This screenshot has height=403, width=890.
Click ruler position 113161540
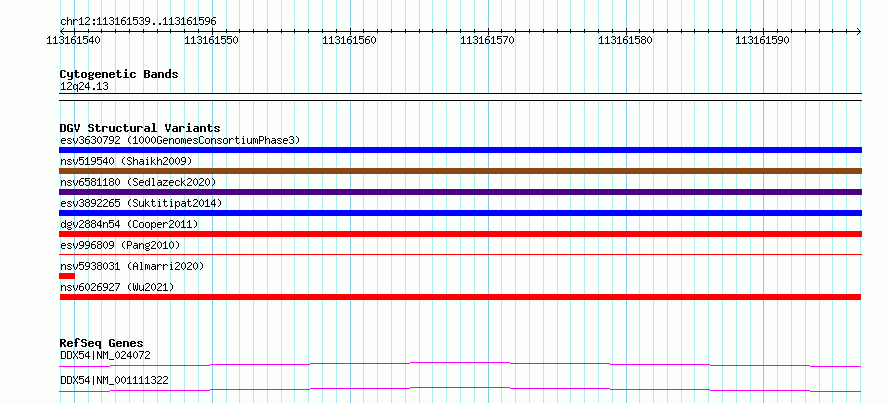[74, 40]
